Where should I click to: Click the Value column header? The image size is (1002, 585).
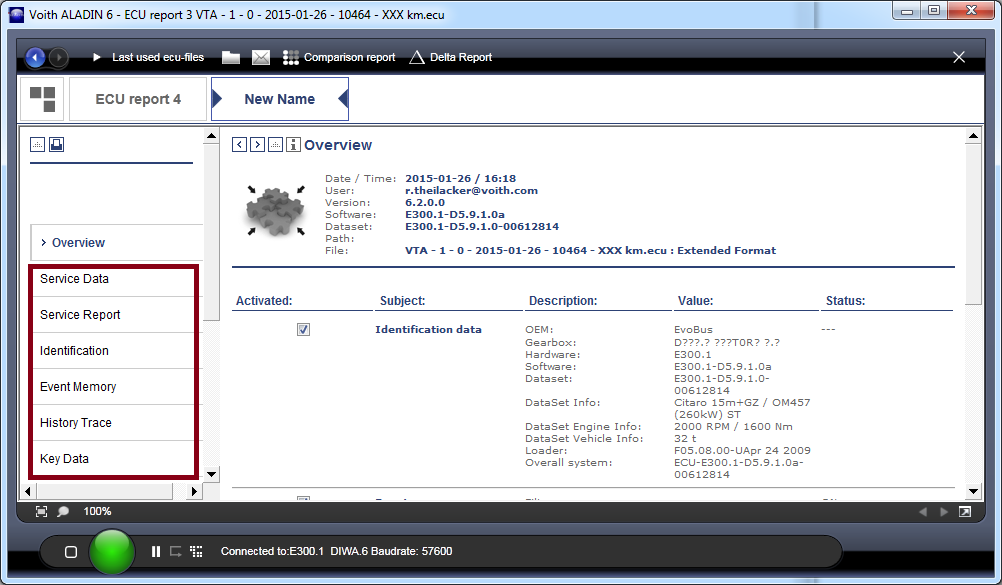point(695,300)
